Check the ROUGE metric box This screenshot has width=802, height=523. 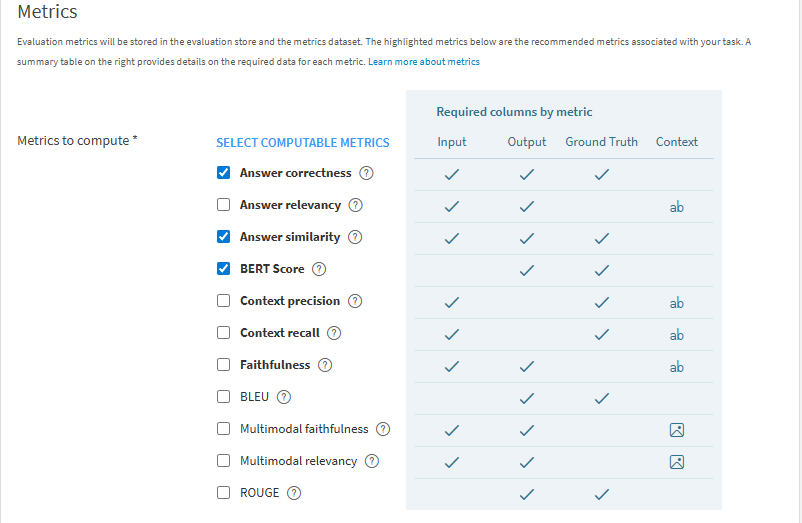tap(224, 493)
